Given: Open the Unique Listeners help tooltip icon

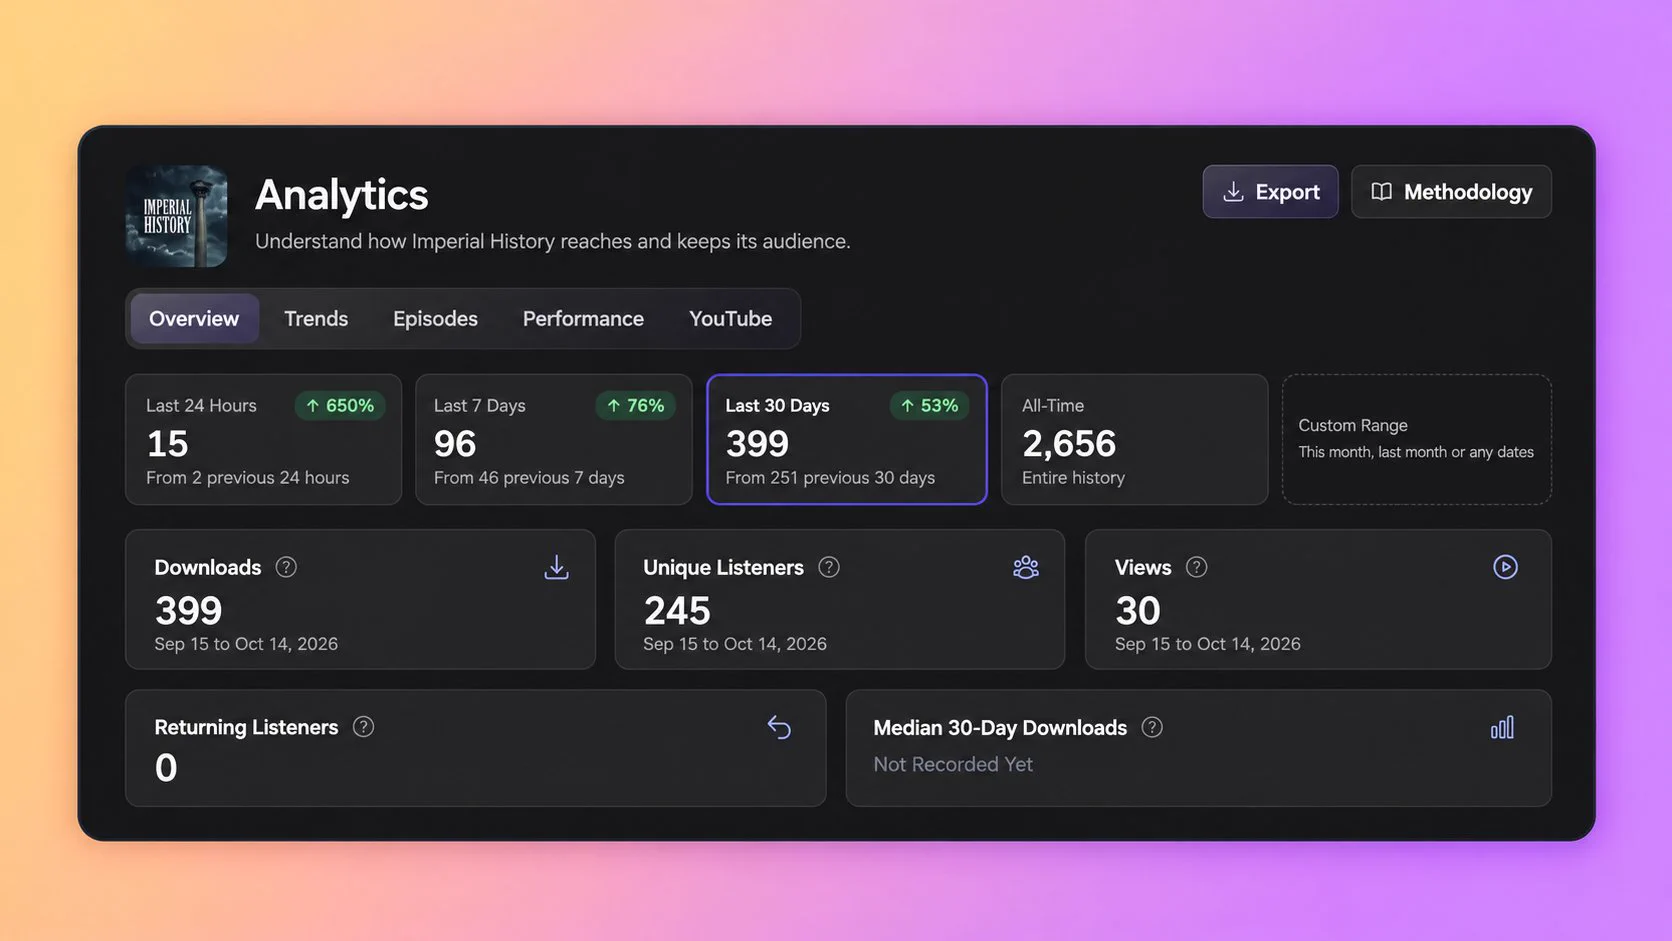Looking at the screenshot, I should pyautogui.click(x=829, y=567).
